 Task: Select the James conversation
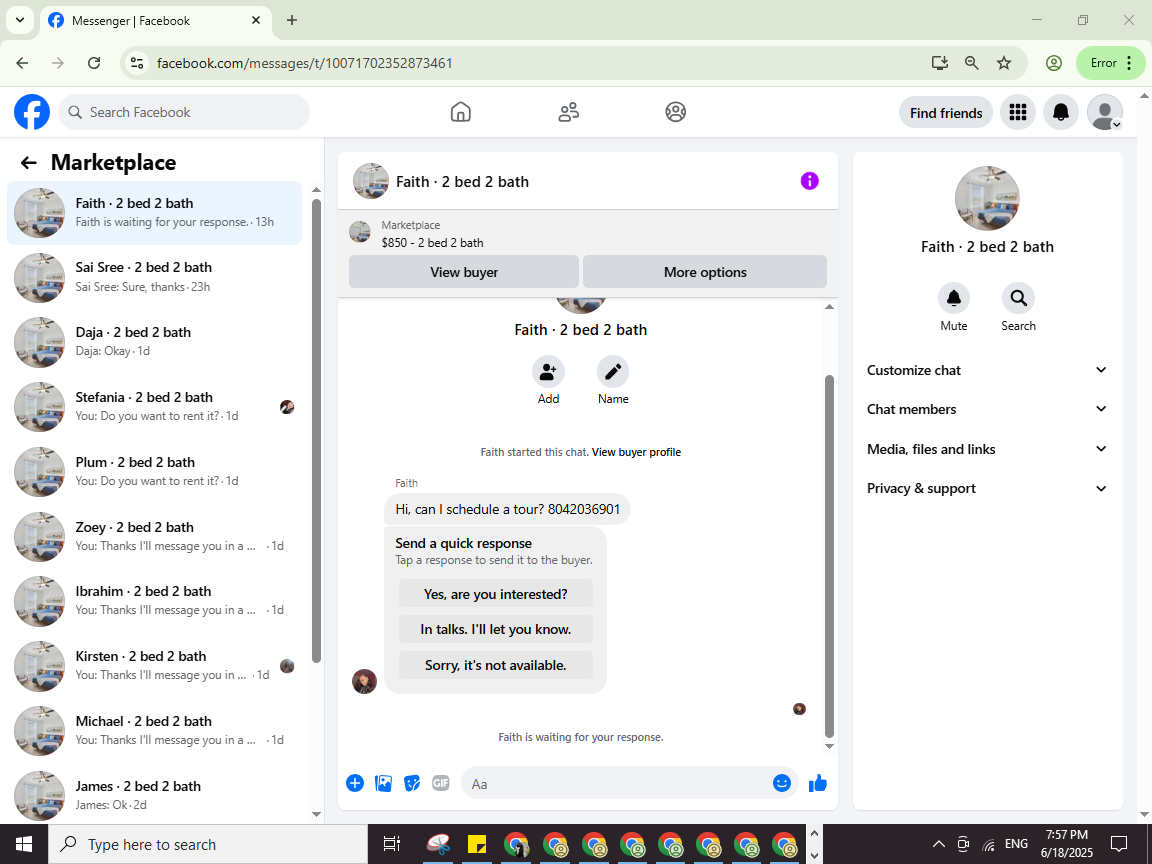(x=154, y=795)
